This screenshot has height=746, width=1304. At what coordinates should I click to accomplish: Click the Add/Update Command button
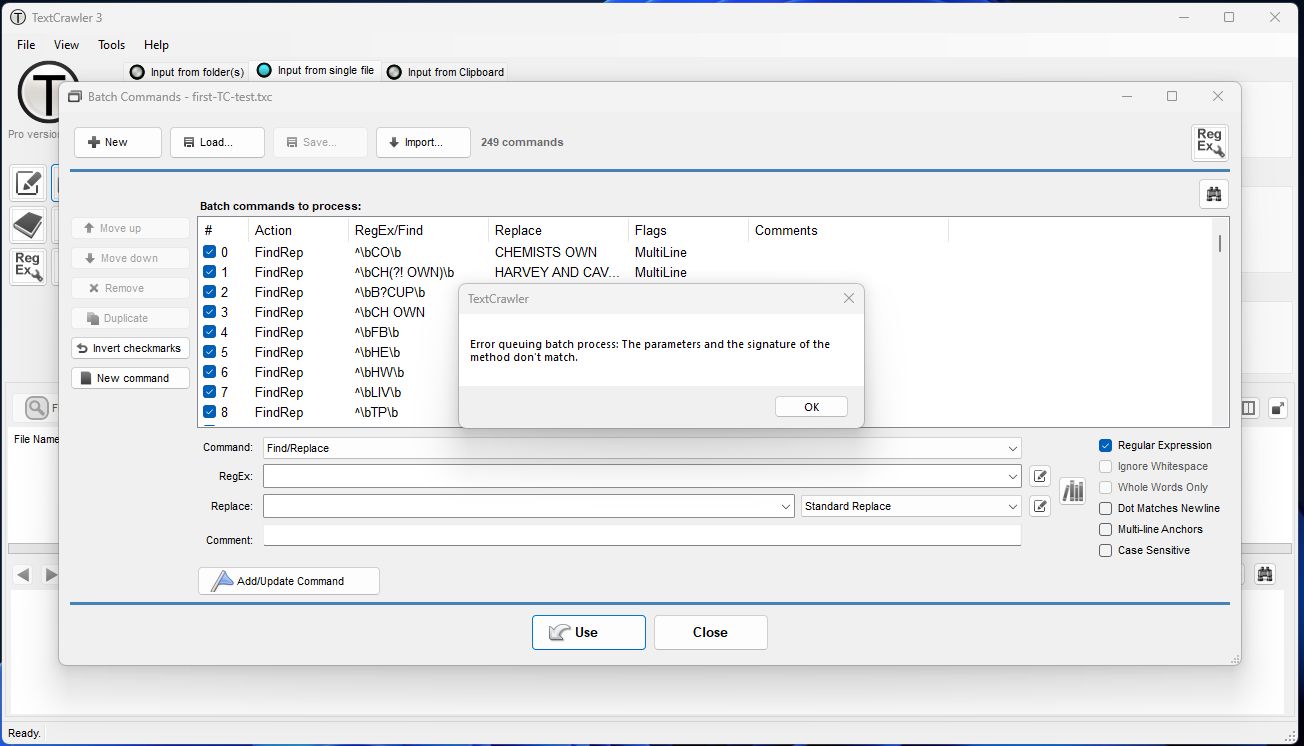click(x=289, y=581)
